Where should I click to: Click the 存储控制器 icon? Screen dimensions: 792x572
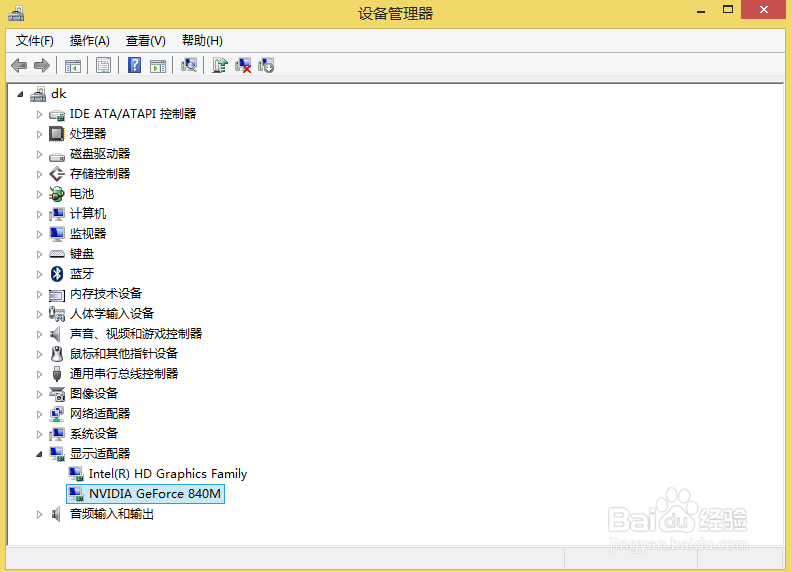[57, 174]
